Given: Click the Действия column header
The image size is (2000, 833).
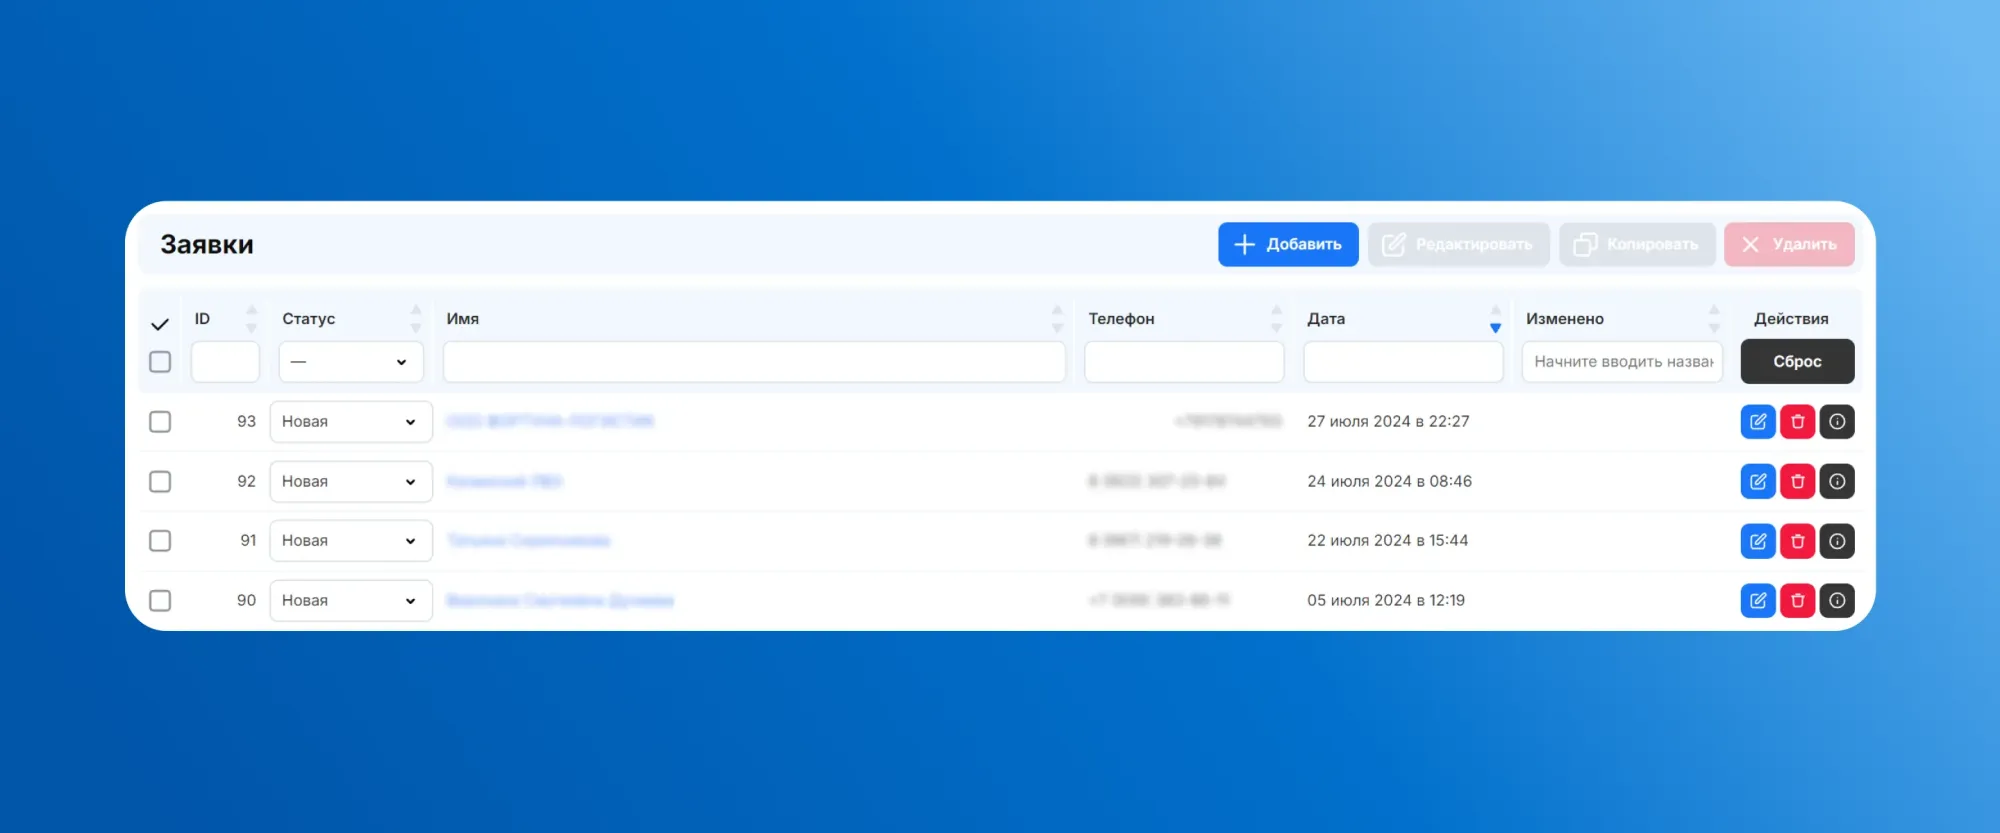Looking at the screenshot, I should click(1791, 319).
